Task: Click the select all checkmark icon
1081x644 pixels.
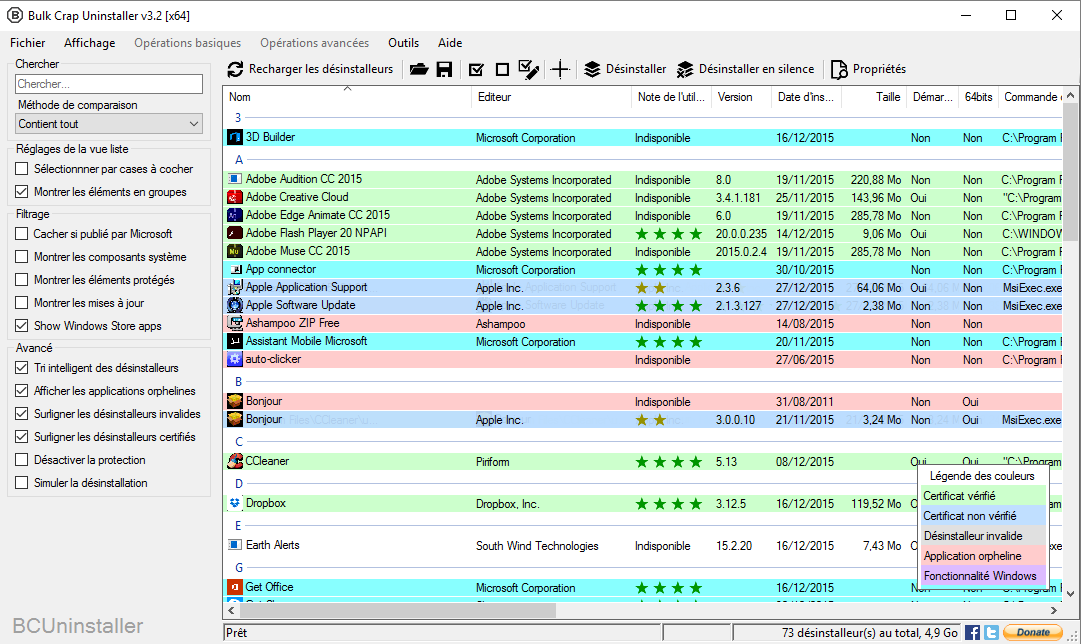Action: (476, 70)
